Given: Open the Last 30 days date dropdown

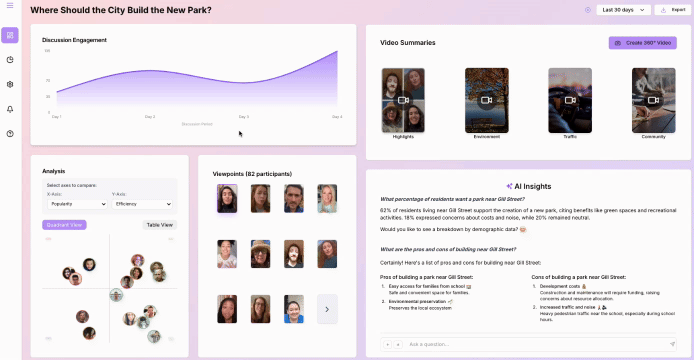Looking at the screenshot, I should coord(623,10).
